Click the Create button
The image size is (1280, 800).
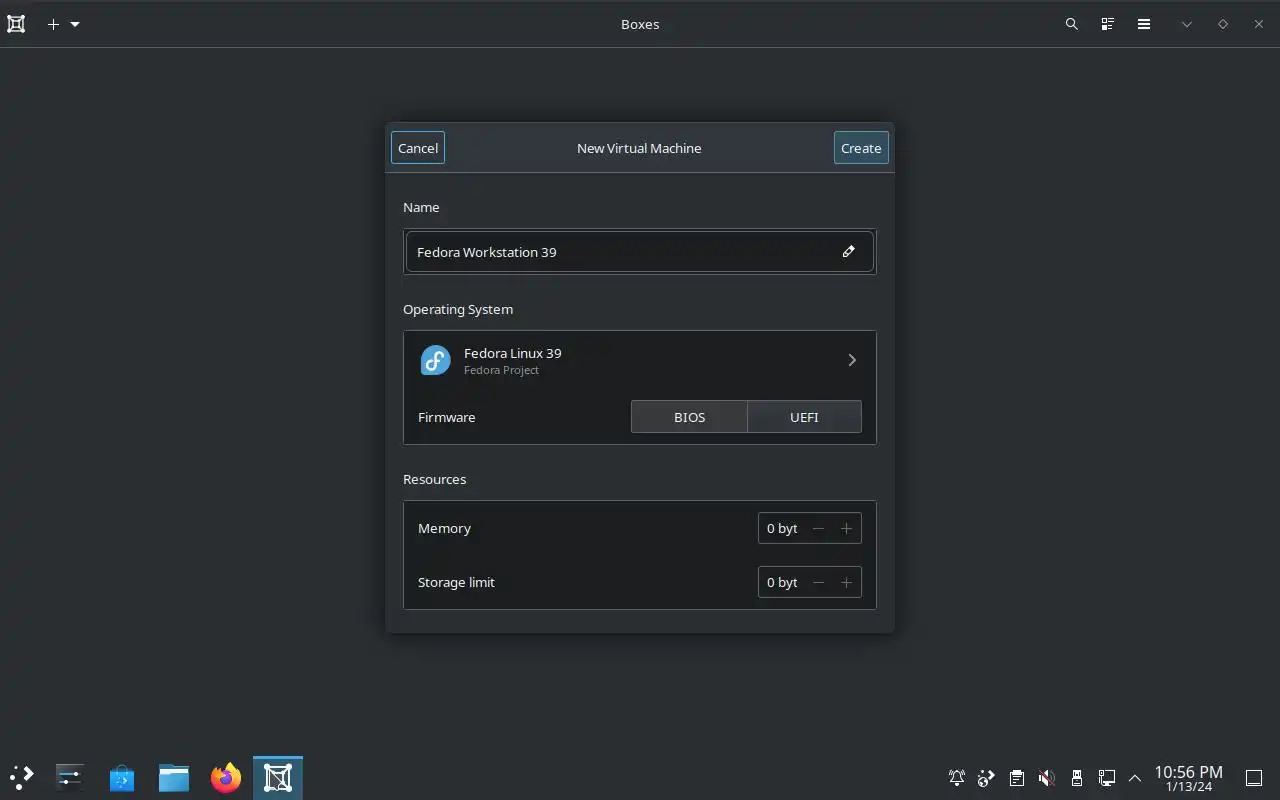861,148
